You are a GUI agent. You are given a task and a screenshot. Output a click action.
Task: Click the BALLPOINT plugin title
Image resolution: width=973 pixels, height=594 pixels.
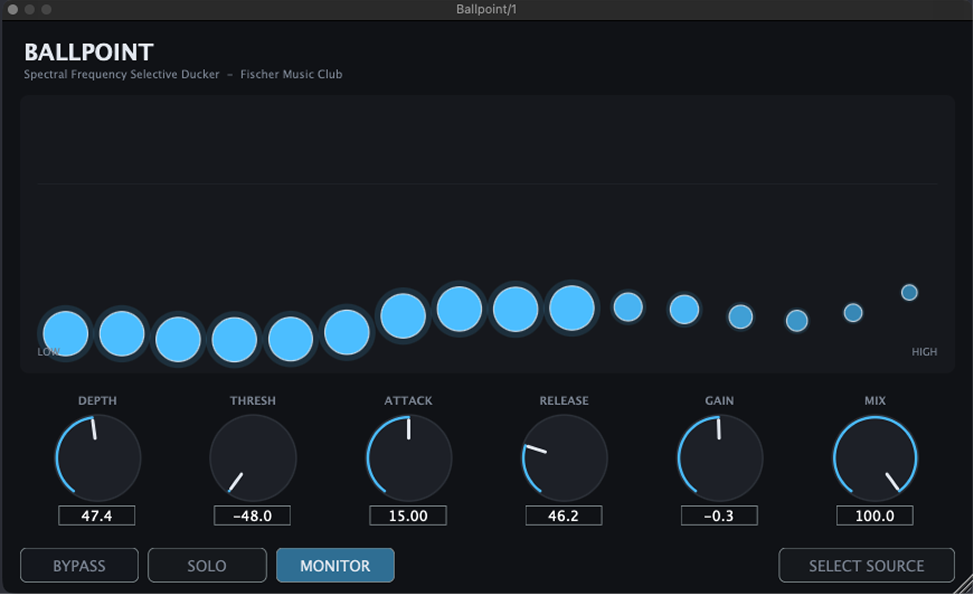click(x=89, y=52)
